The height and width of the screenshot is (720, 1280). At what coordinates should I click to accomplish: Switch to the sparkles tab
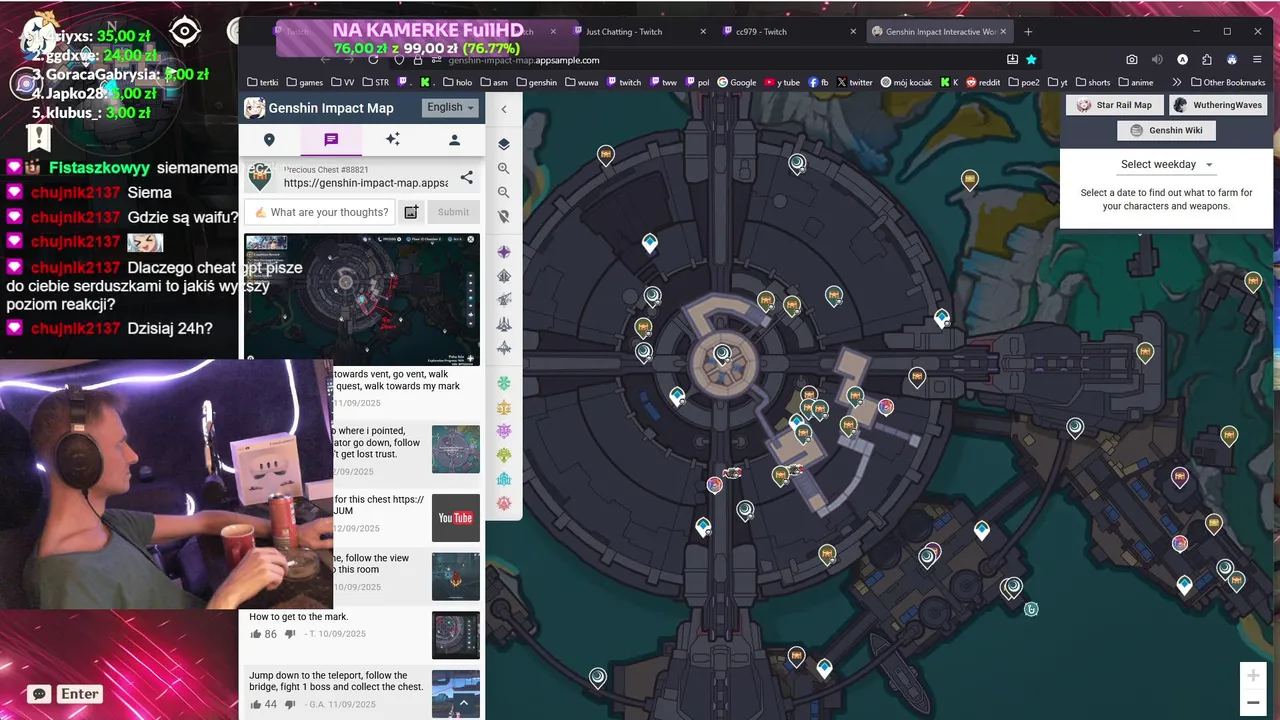click(392, 140)
